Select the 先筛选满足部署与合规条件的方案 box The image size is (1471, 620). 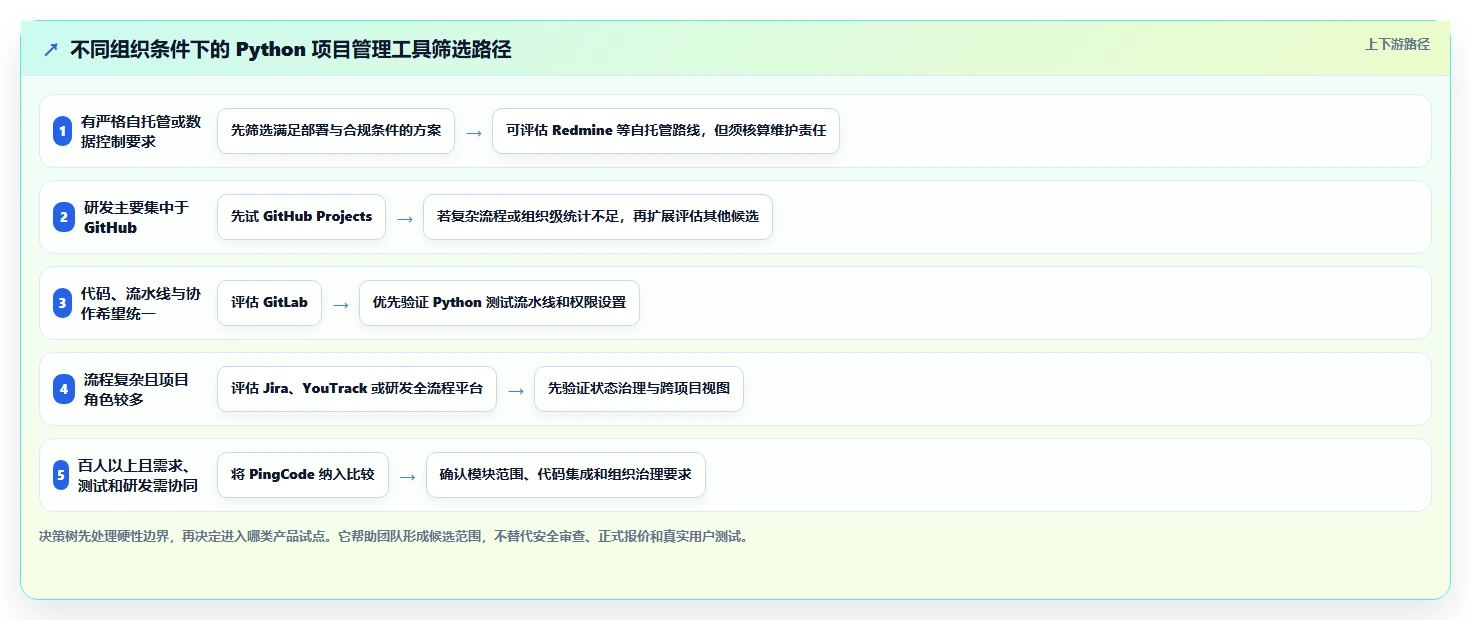pos(336,131)
